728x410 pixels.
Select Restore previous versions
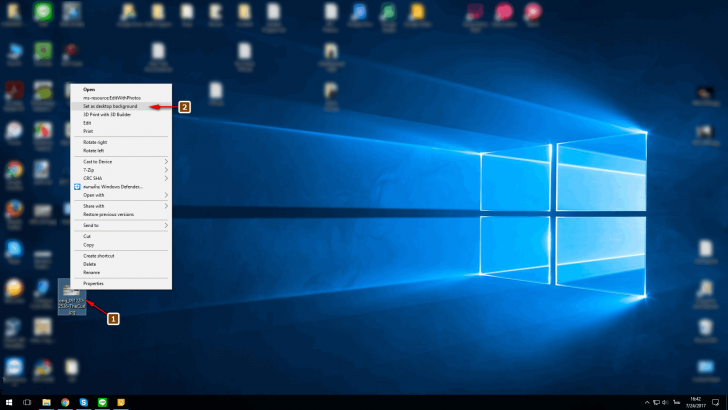pyautogui.click(x=121, y=215)
